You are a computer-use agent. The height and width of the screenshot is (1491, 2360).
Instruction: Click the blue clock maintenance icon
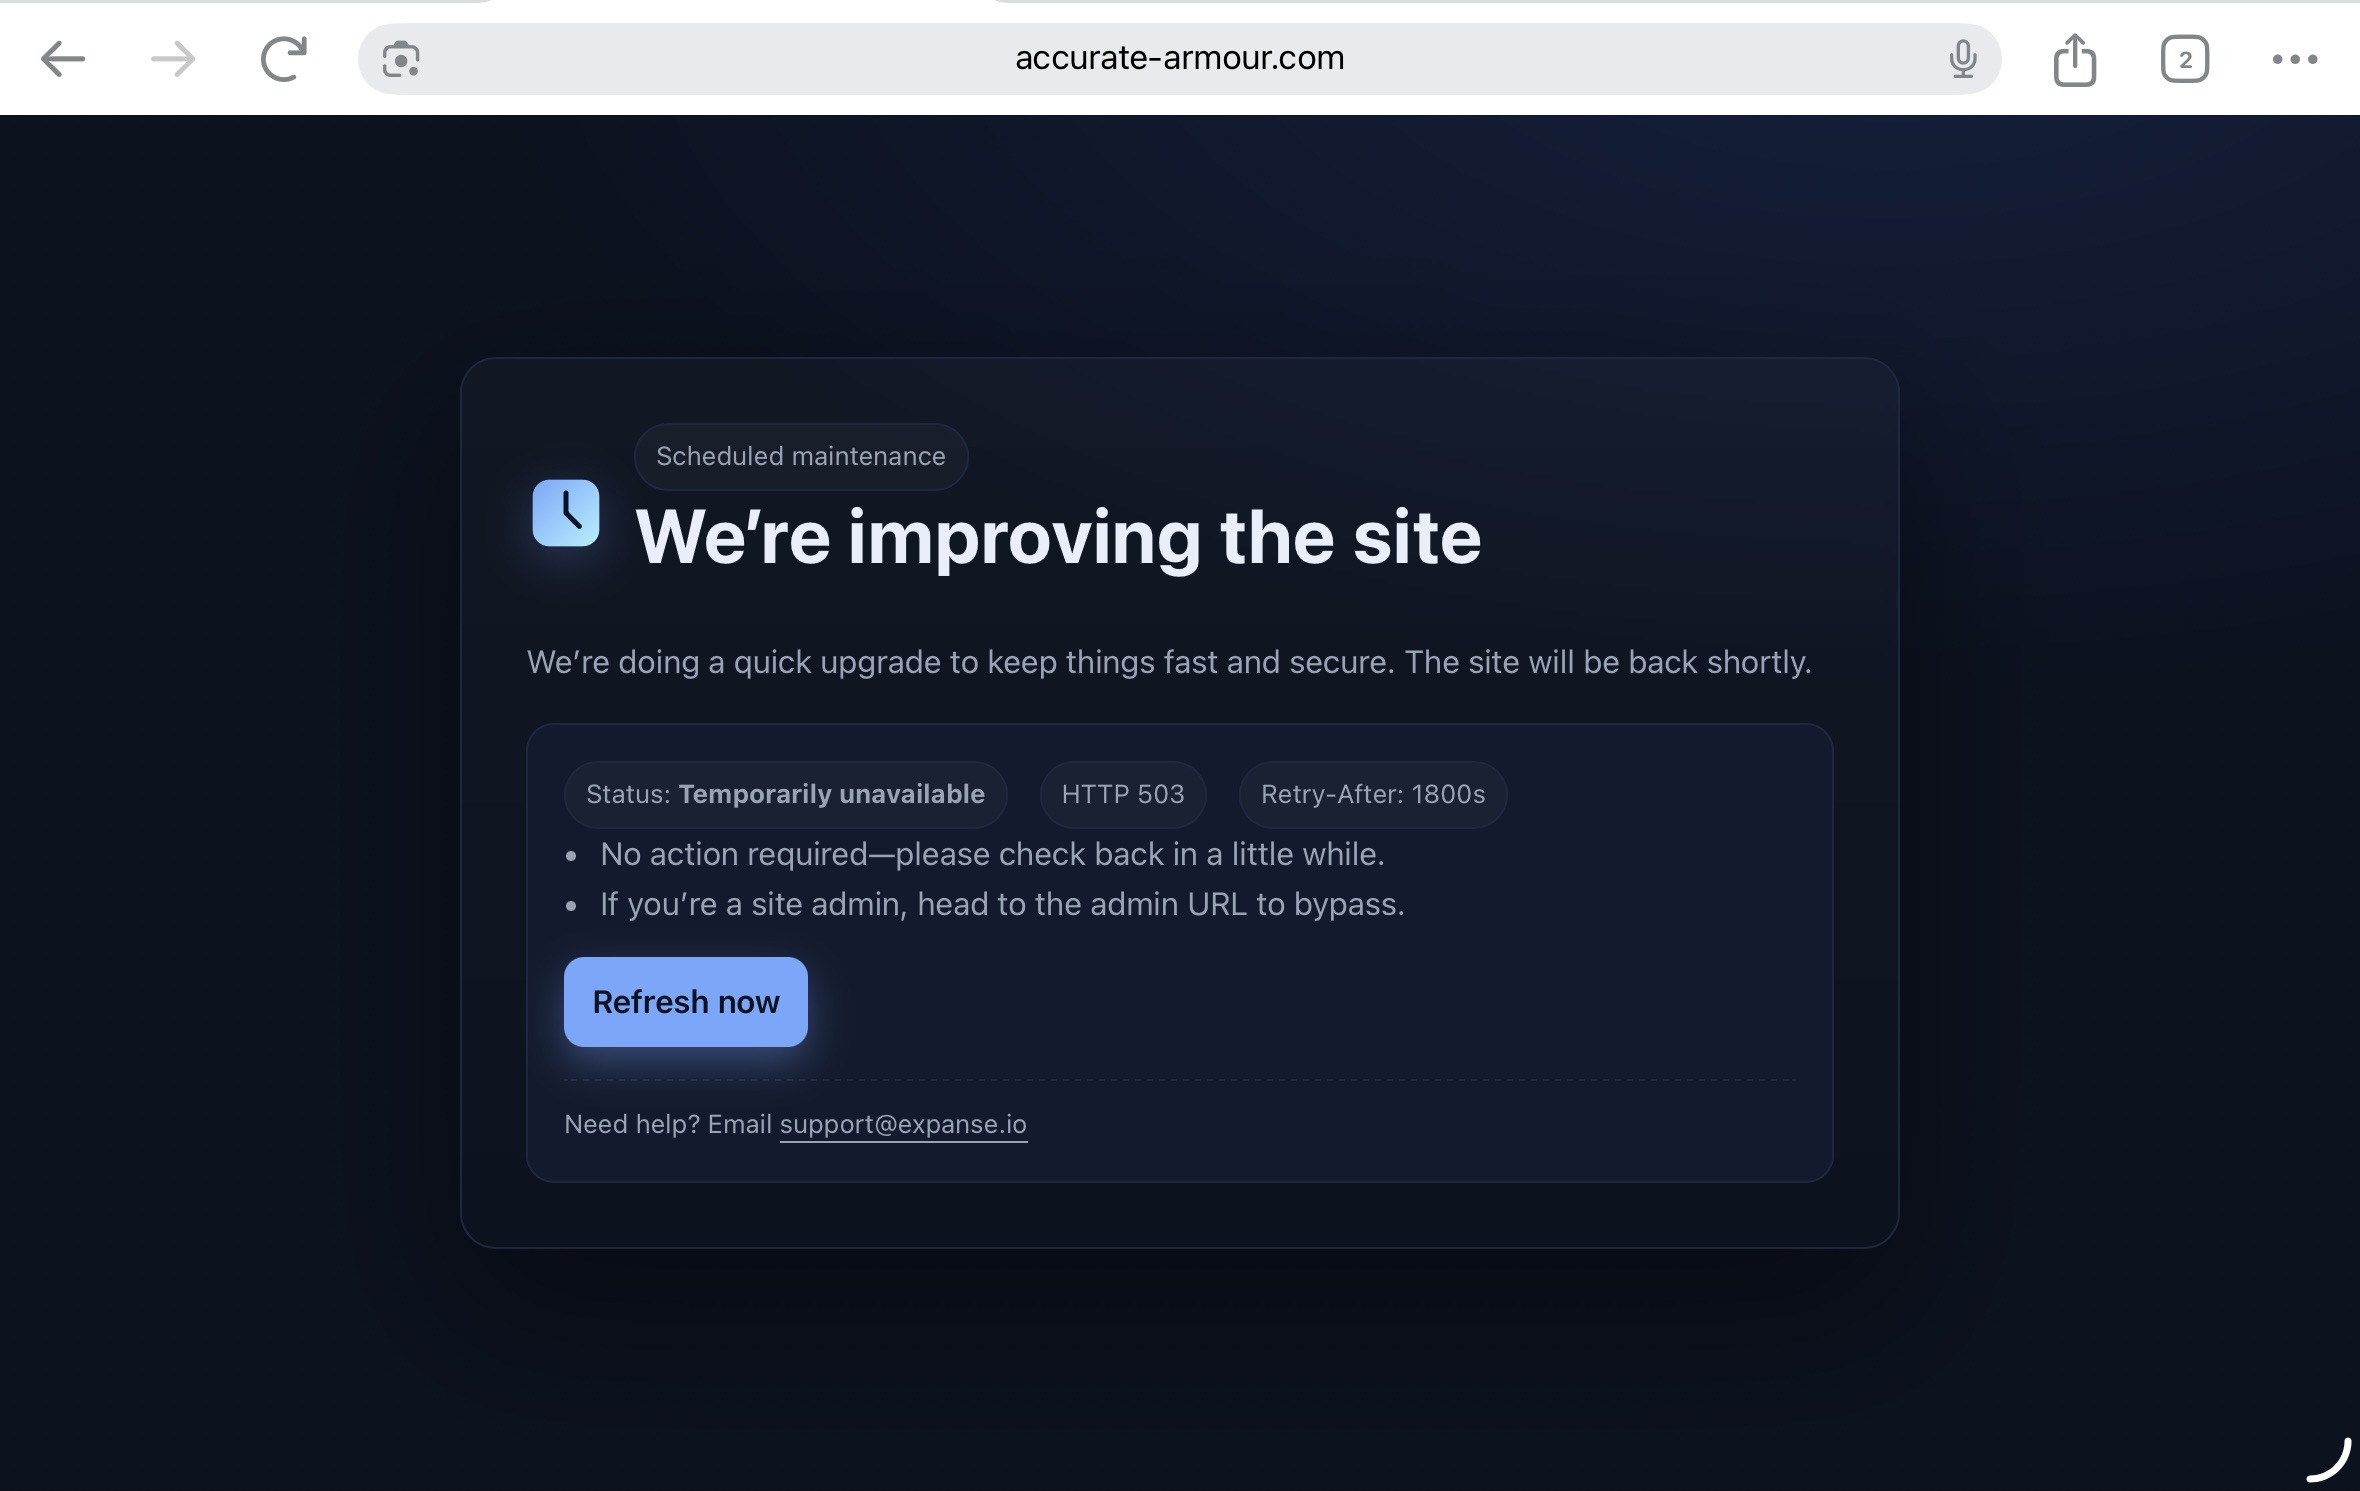[566, 513]
